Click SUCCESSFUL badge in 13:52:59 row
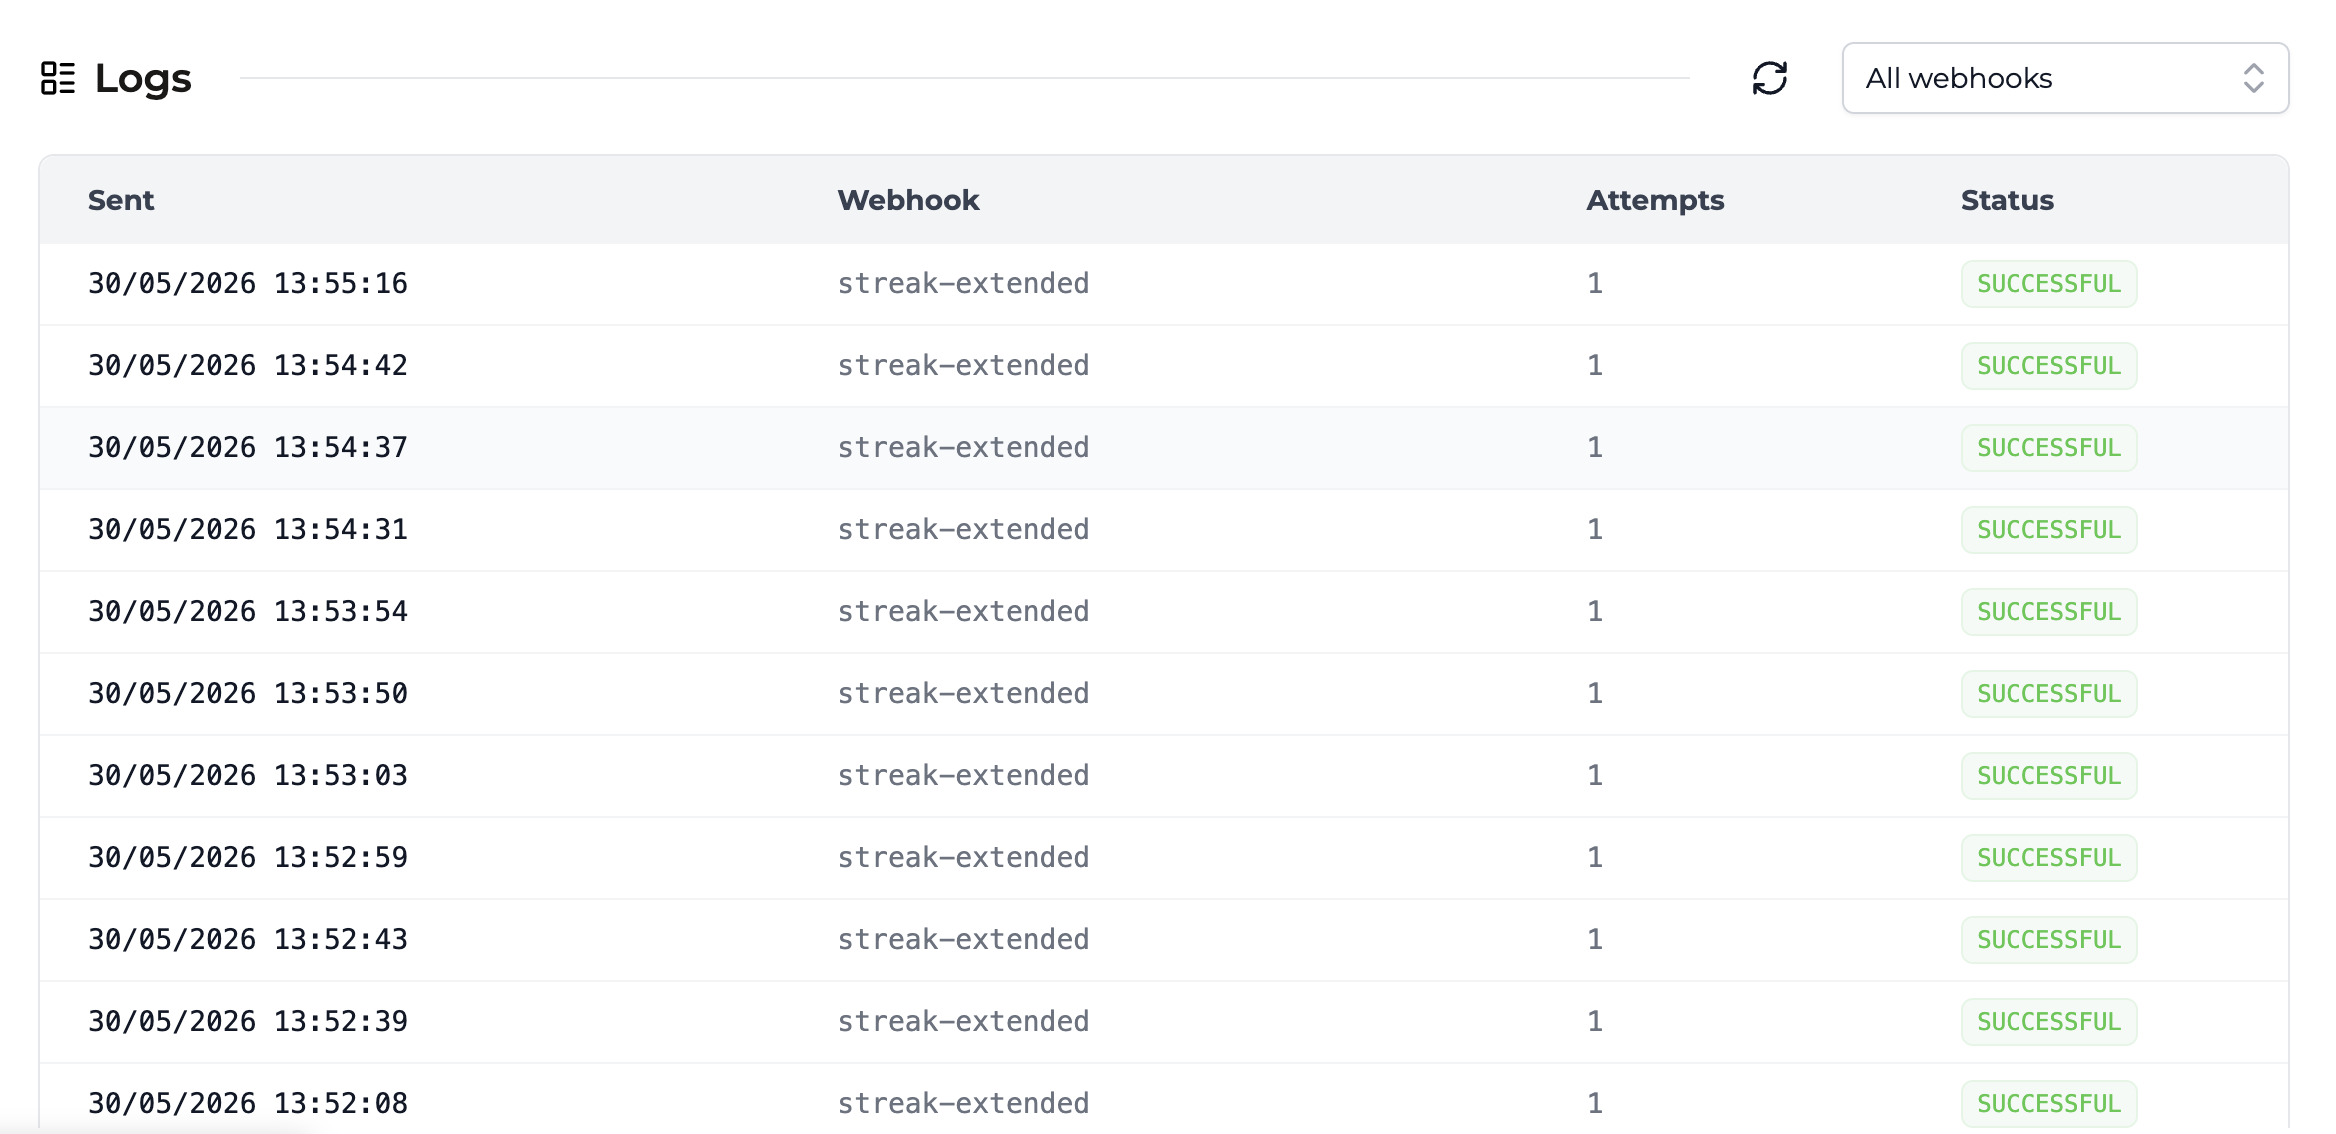The width and height of the screenshot is (2336, 1134). (x=2049, y=858)
